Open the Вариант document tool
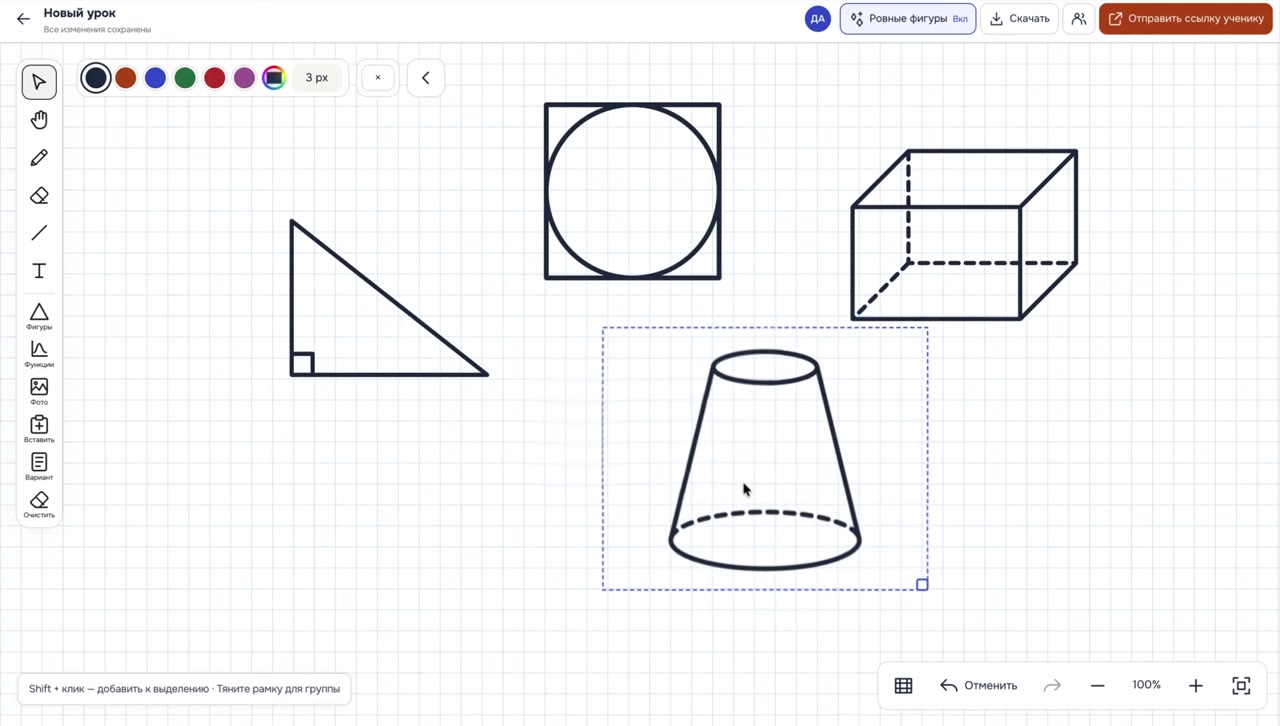Viewport: 1280px width, 726px height. [39, 466]
